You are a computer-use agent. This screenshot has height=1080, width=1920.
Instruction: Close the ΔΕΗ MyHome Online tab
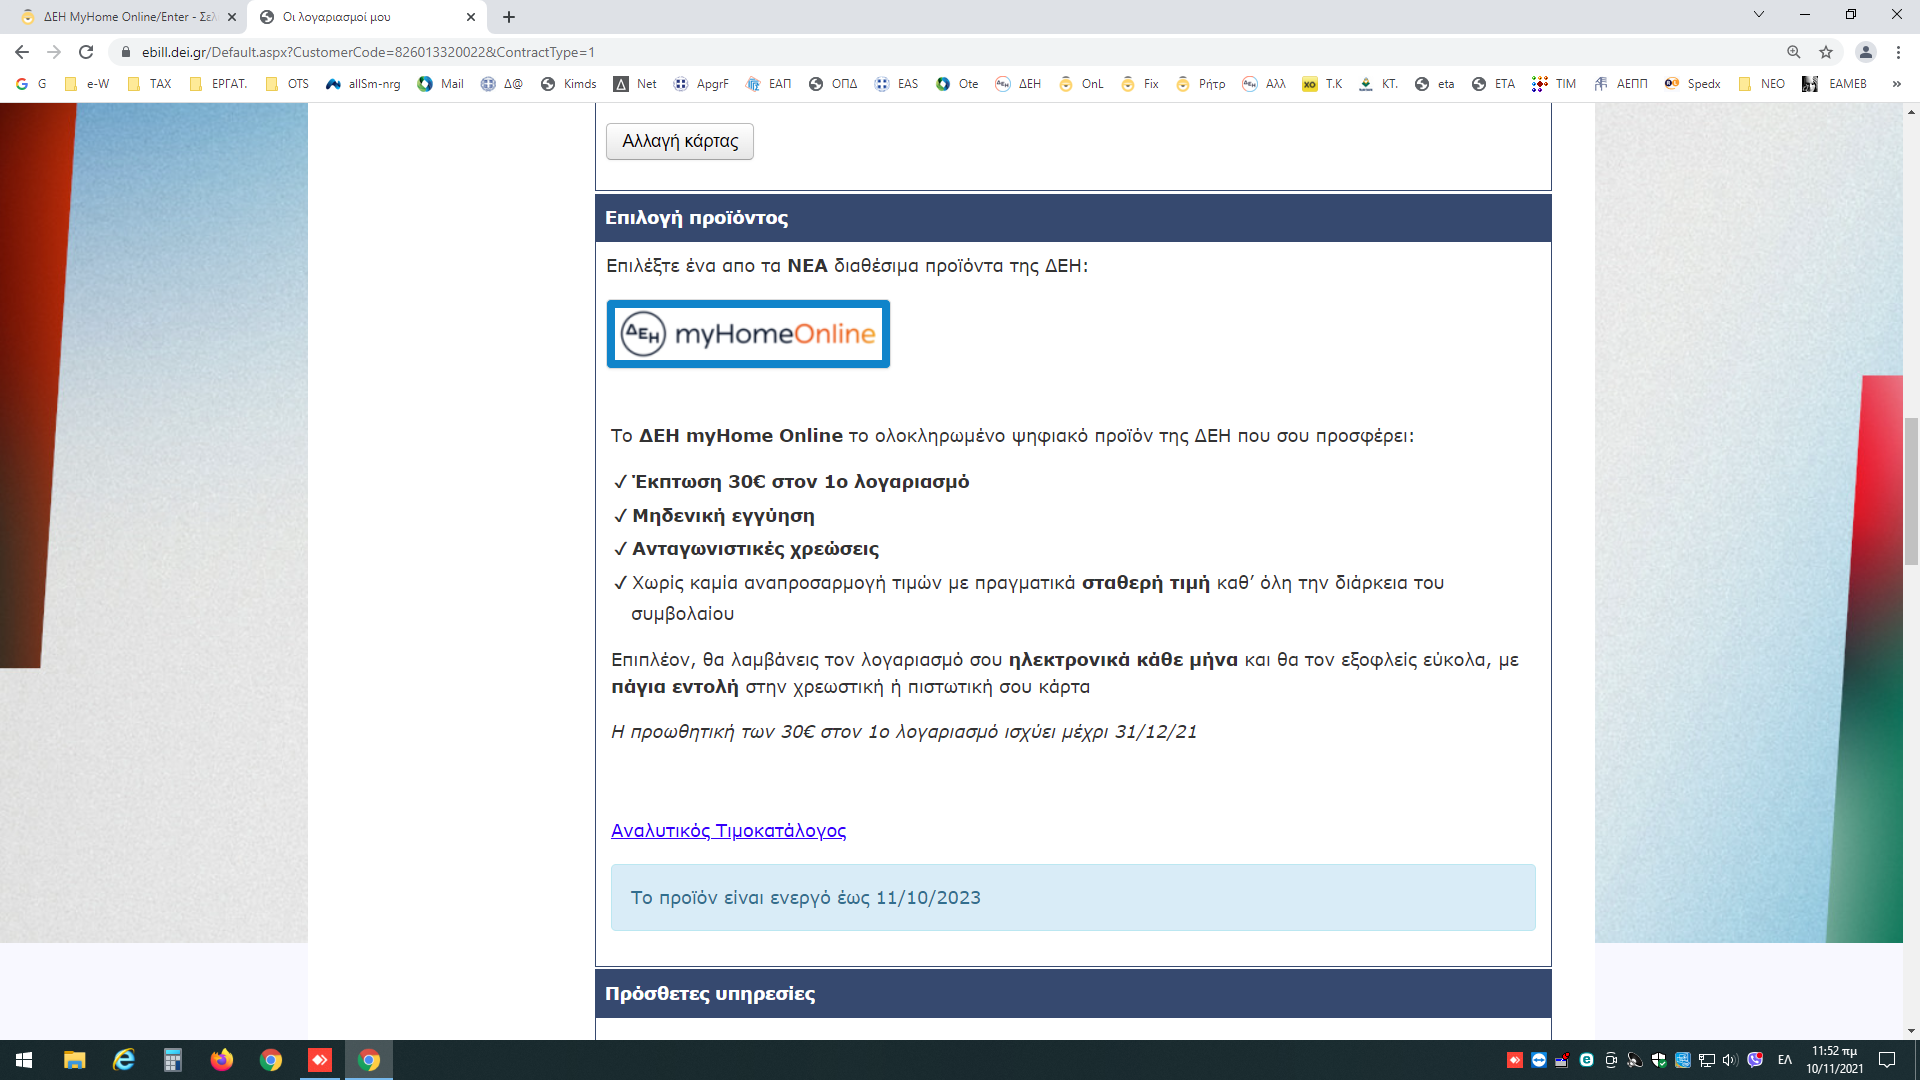[231, 17]
